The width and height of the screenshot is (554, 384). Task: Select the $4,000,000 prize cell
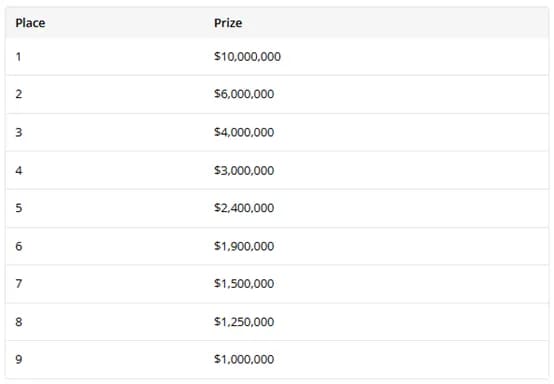click(244, 132)
